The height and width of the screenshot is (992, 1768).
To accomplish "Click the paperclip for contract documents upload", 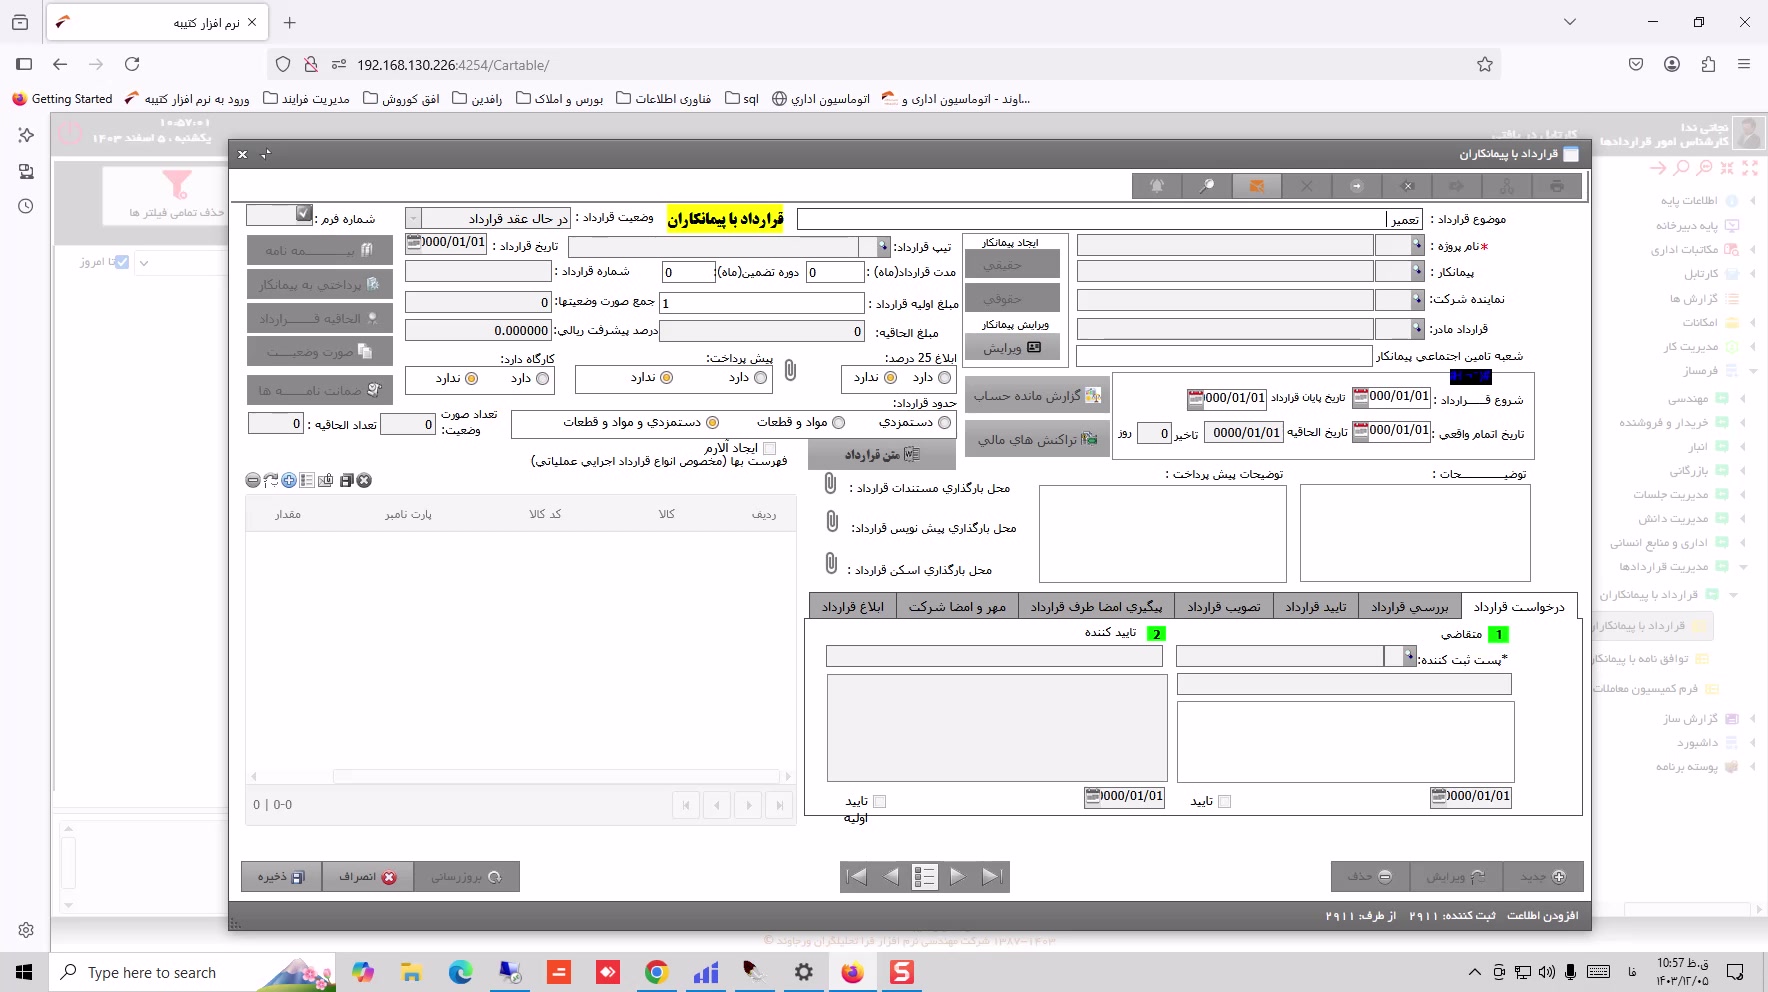I will 830,485.
